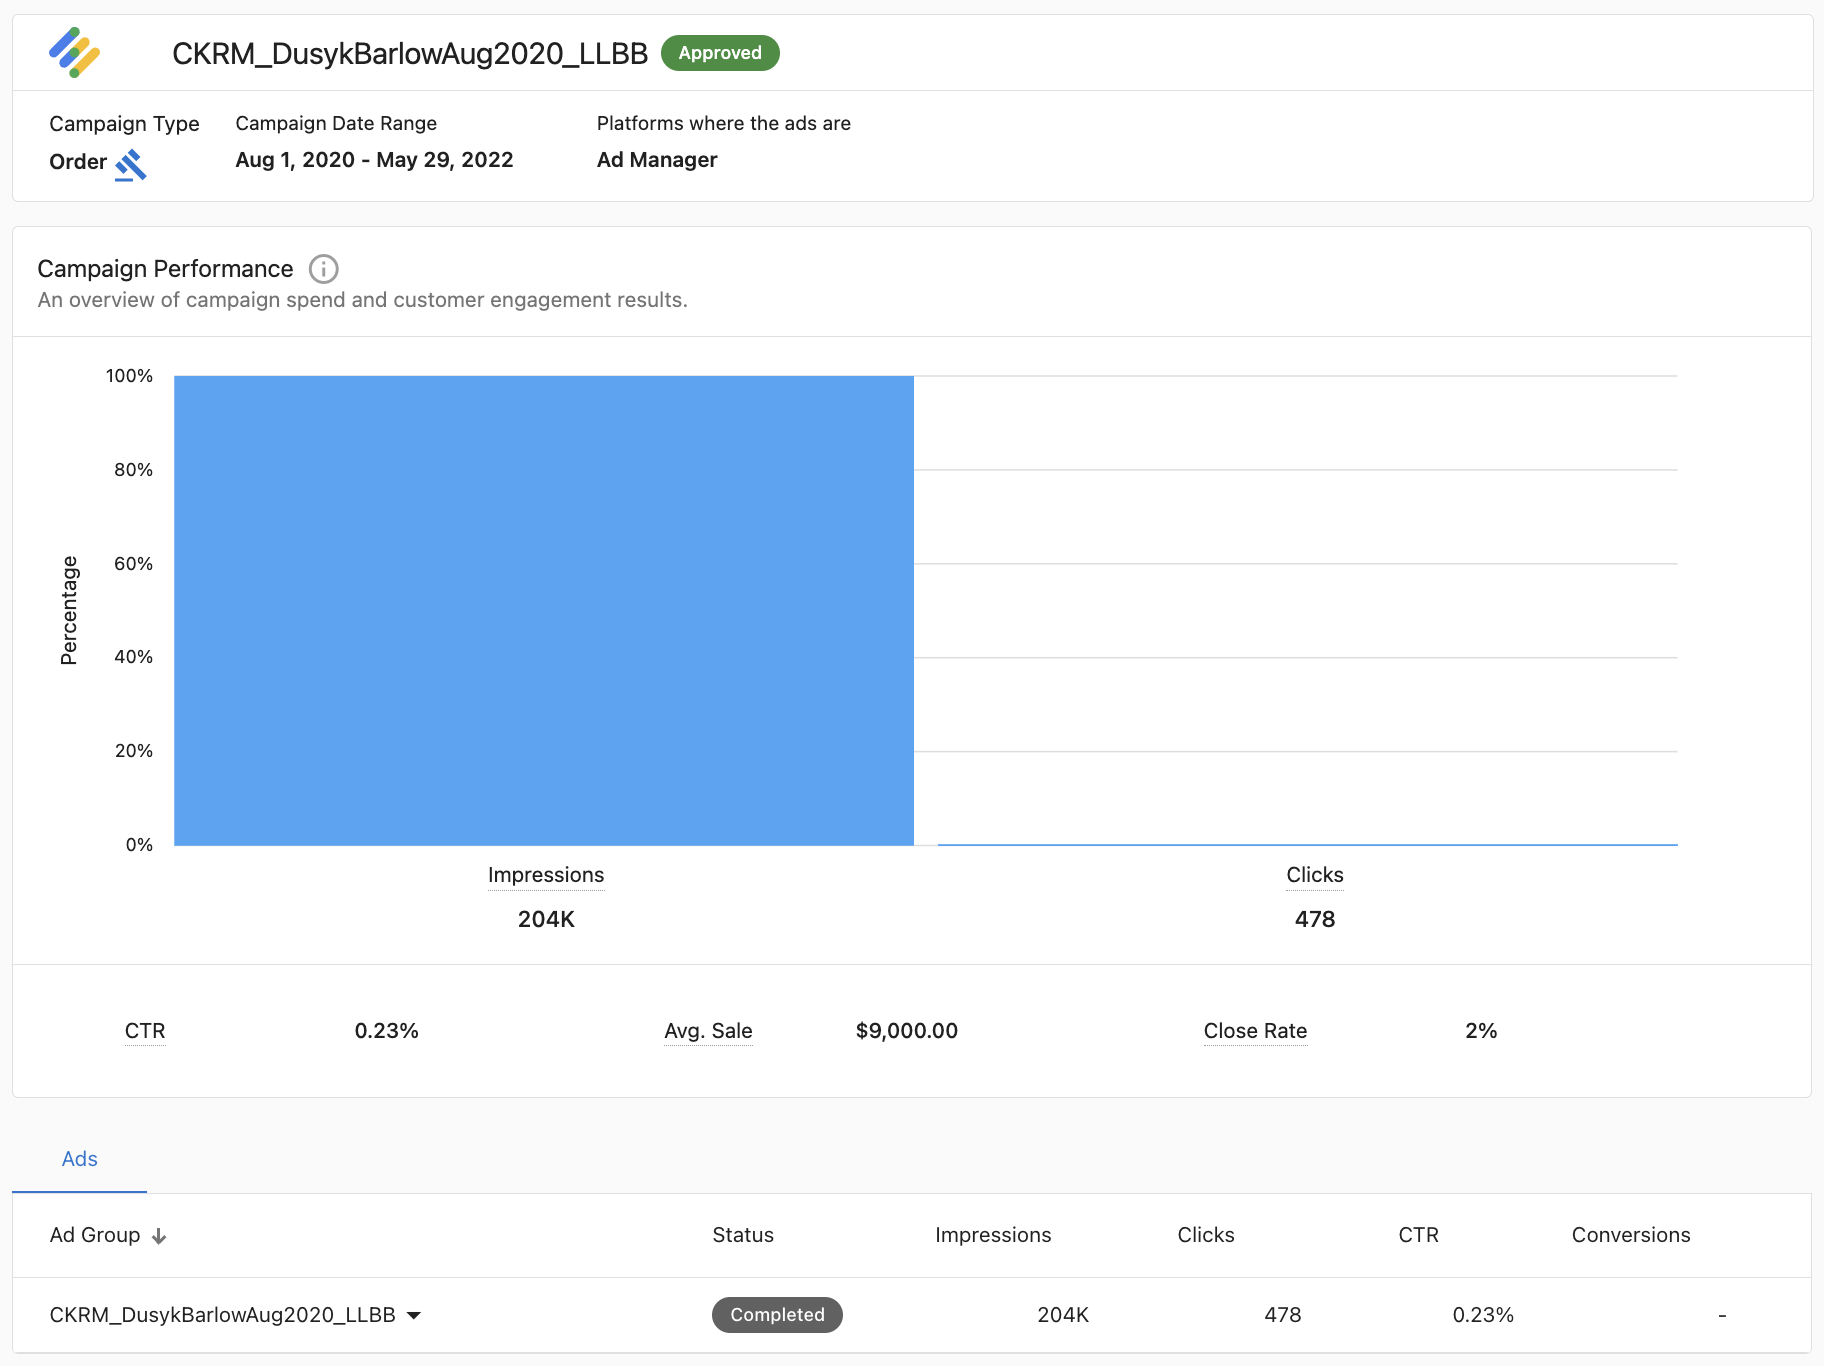
Task: Click the Avg. Sale metric label
Action: (708, 1031)
